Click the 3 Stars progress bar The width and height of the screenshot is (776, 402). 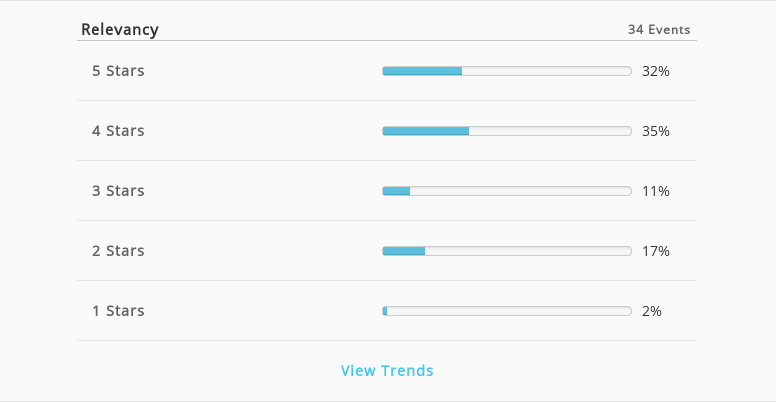(507, 191)
